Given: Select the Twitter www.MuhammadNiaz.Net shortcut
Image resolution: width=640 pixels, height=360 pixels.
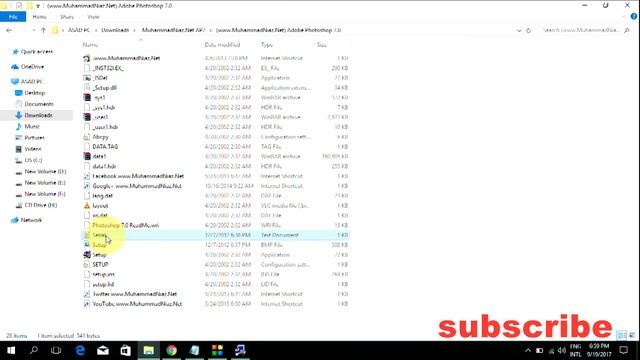Looking at the screenshot, I should coord(135,294).
